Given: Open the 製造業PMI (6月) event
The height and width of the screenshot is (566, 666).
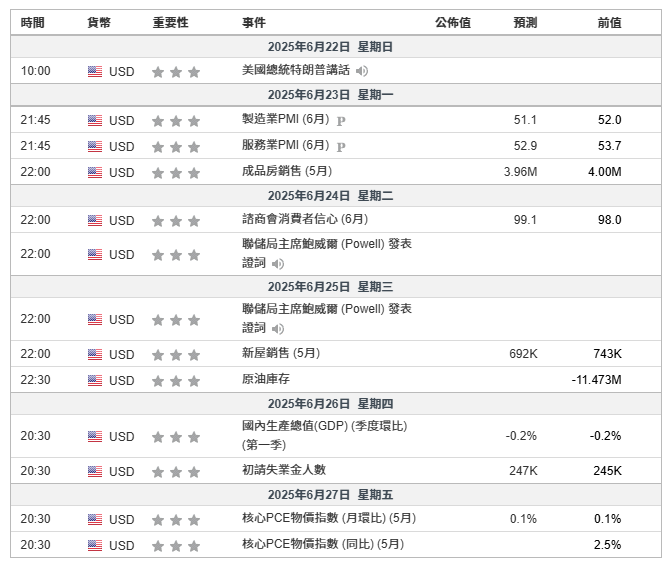Looking at the screenshot, I should [285, 119].
